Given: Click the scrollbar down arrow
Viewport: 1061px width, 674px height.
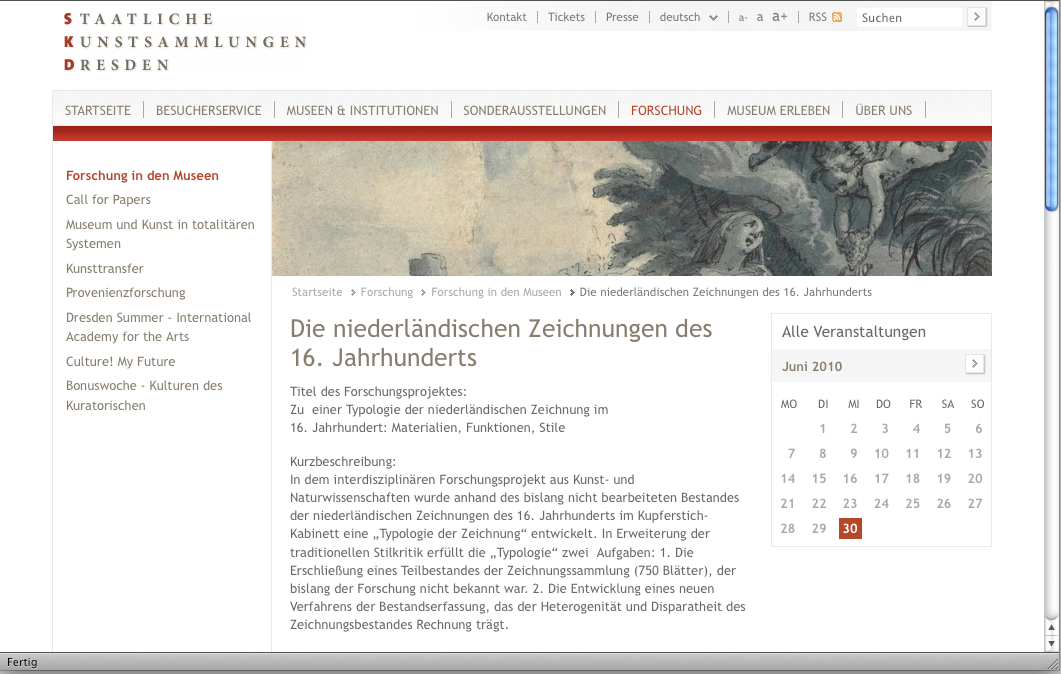Looking at the screenshot, I should pyautogui.click(x=1051, y=644).
